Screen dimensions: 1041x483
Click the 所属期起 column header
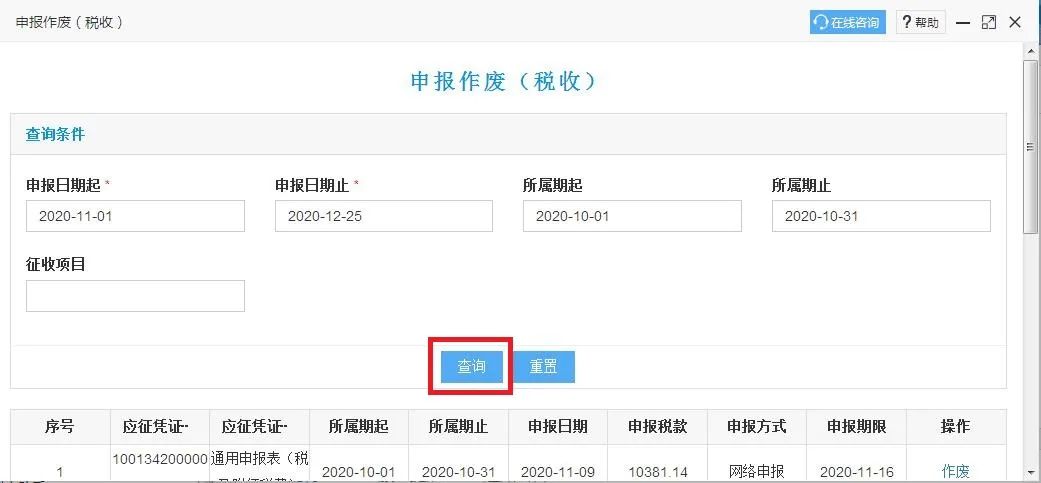coord(359,427)
